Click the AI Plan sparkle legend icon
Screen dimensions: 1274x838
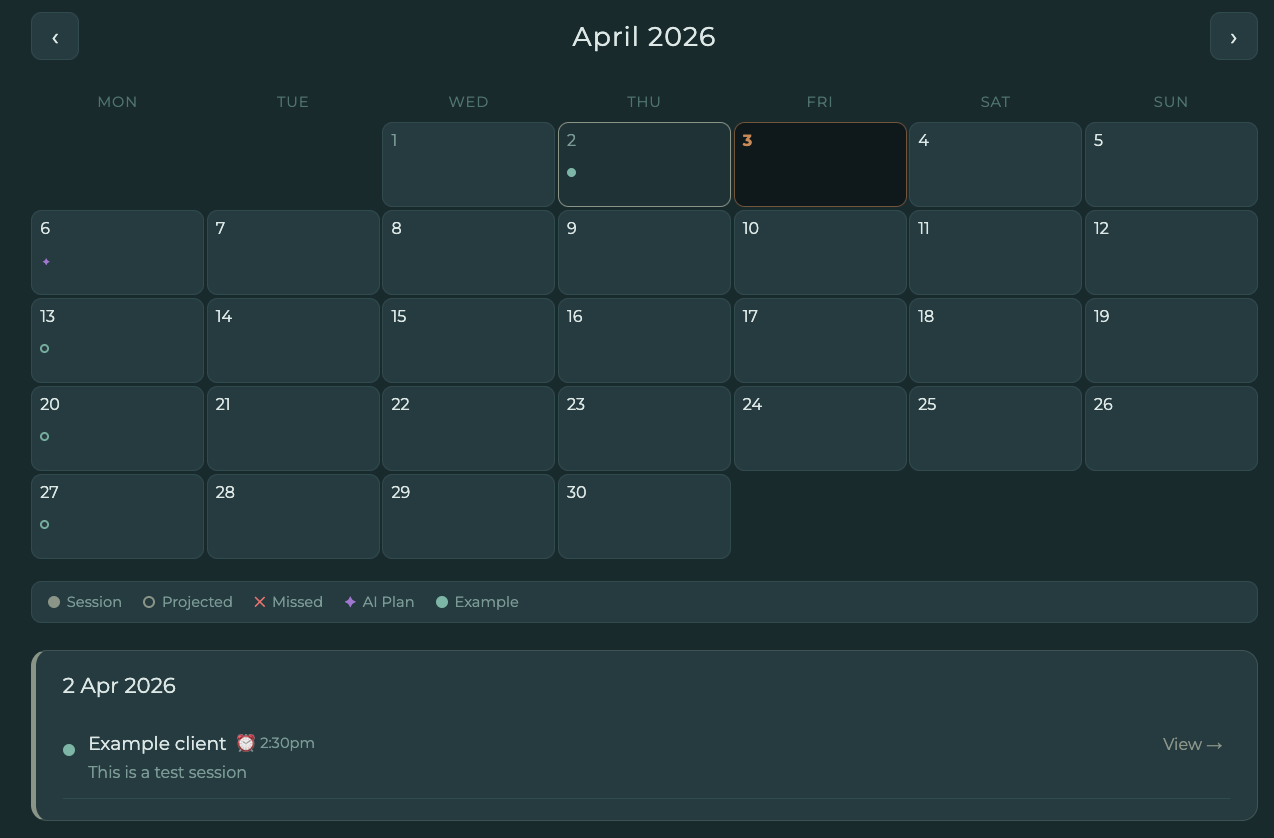pyautogui.click(x=351, y=602)
